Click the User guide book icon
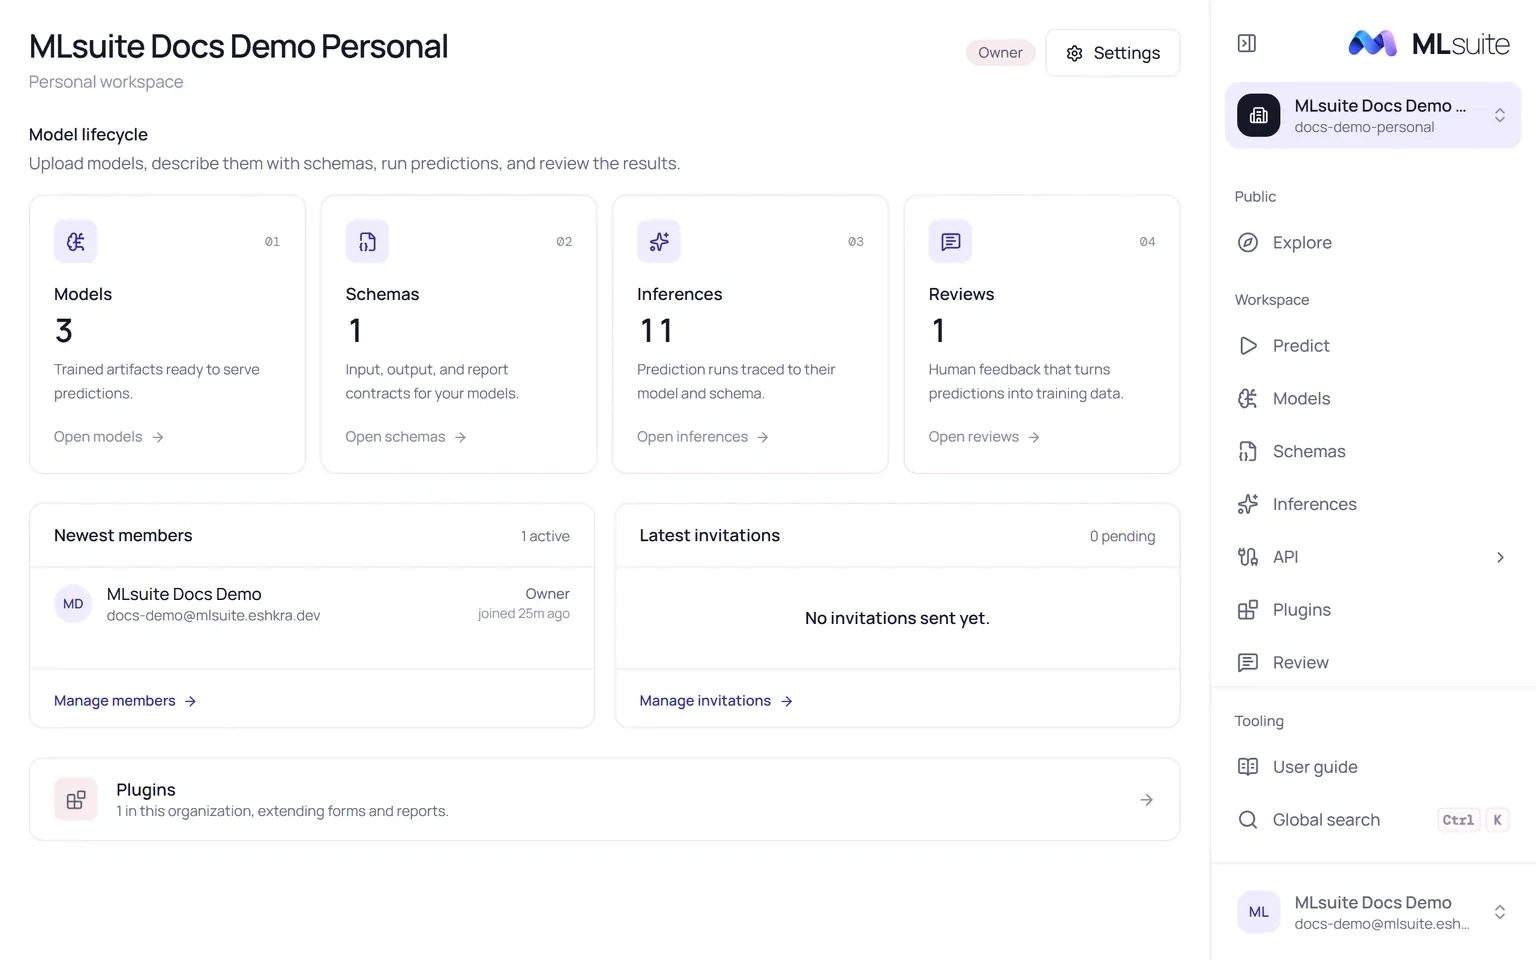The height and width of the screenshot is (960, 1536). coord(1248,767)
